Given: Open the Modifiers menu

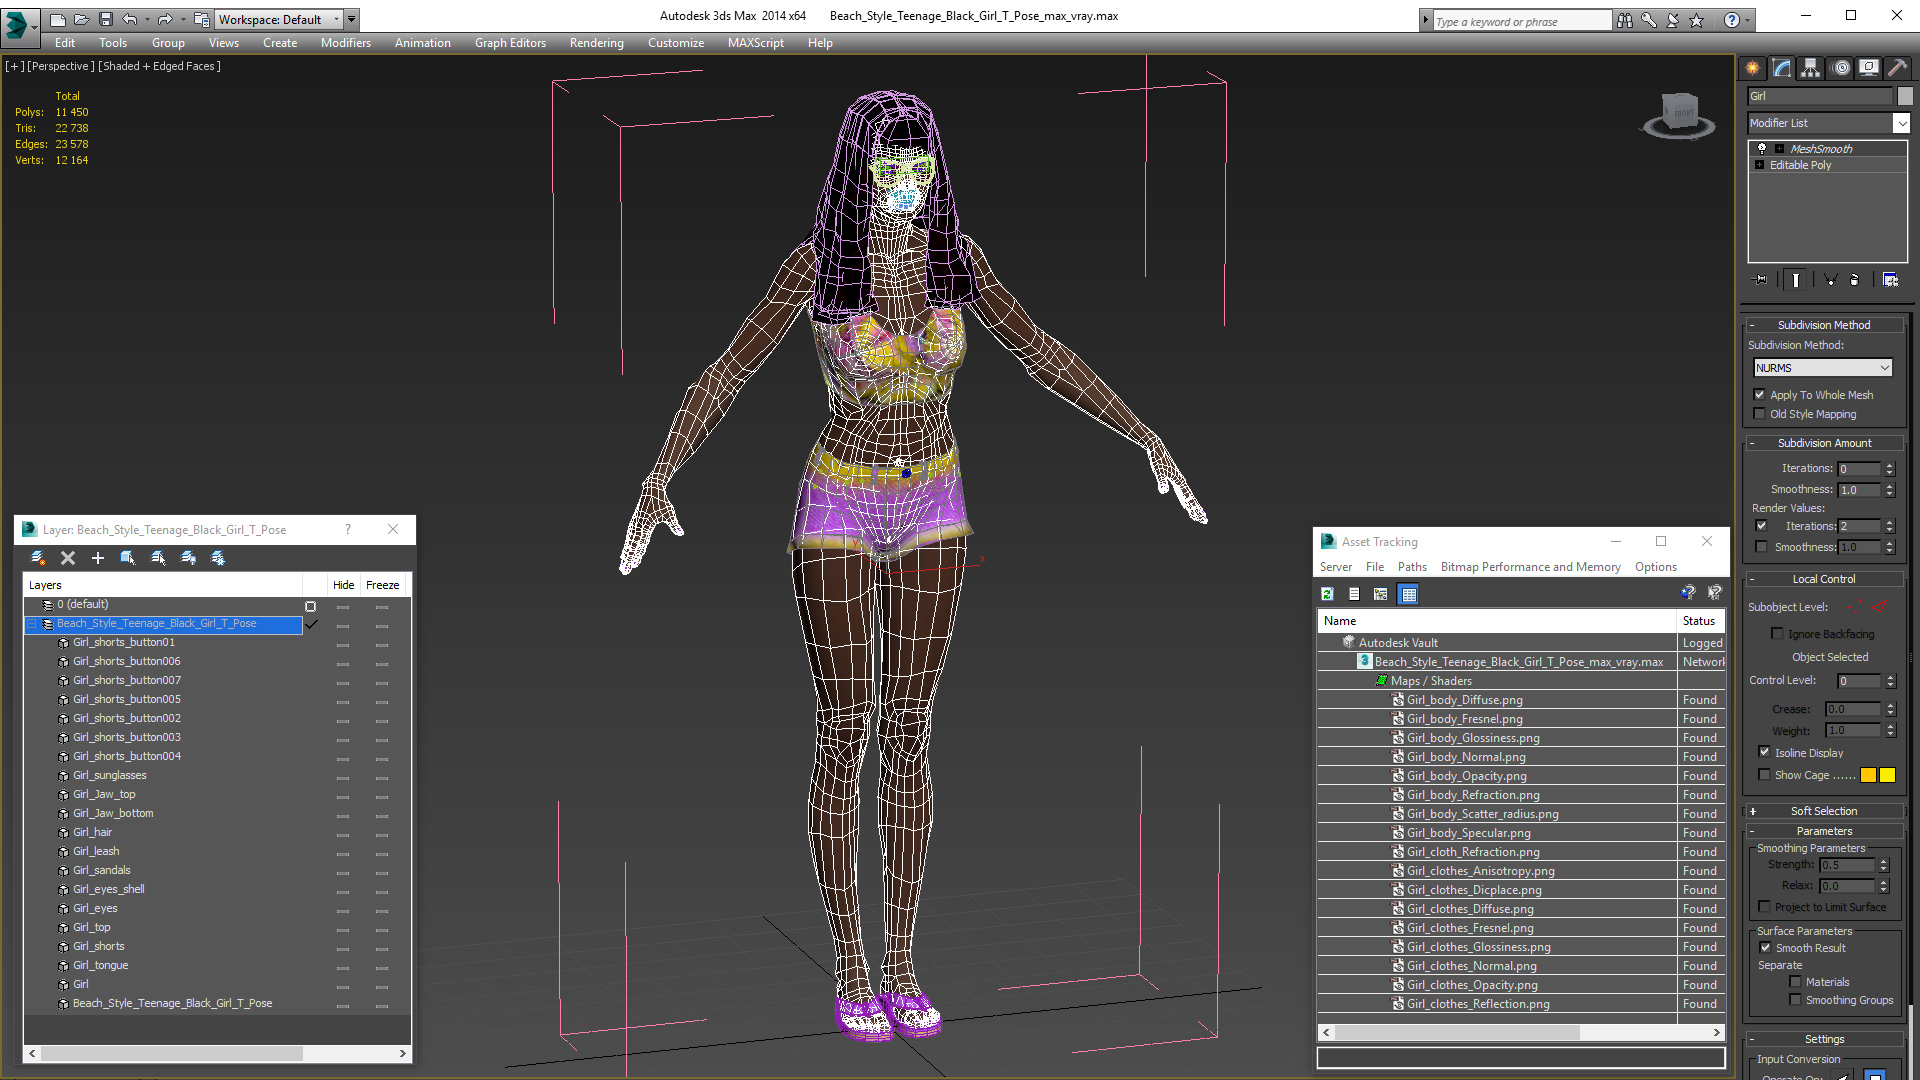Looking at the screenshot, I should click(346, 43).
